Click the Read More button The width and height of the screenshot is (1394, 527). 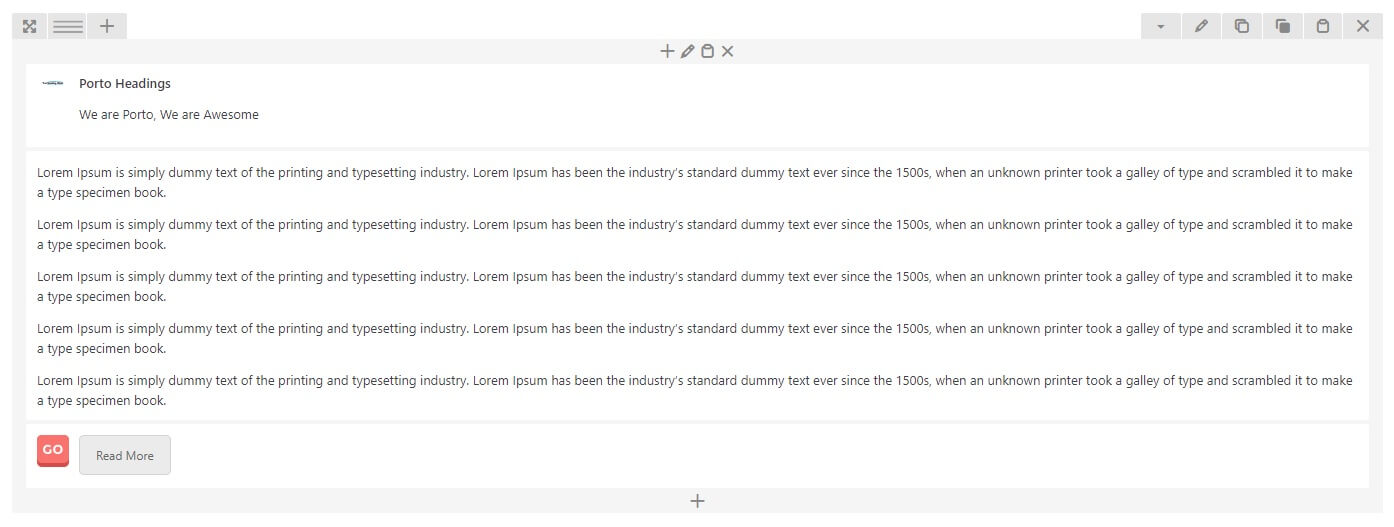pos(125,455)
